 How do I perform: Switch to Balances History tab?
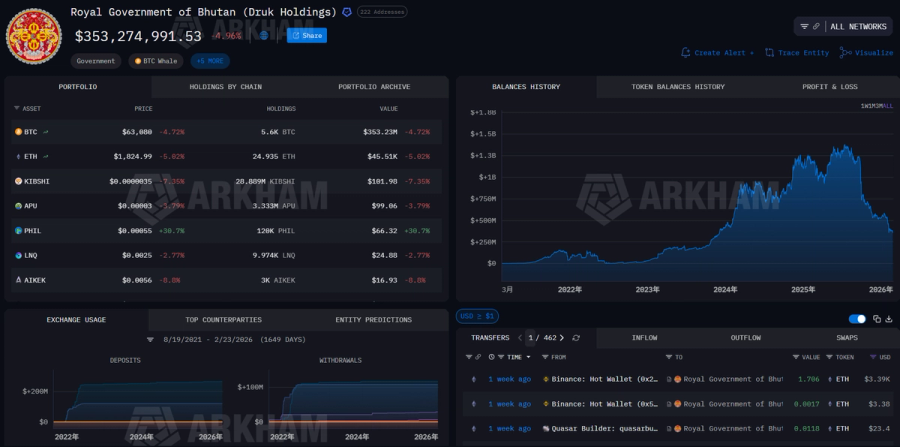click(526, 87)
